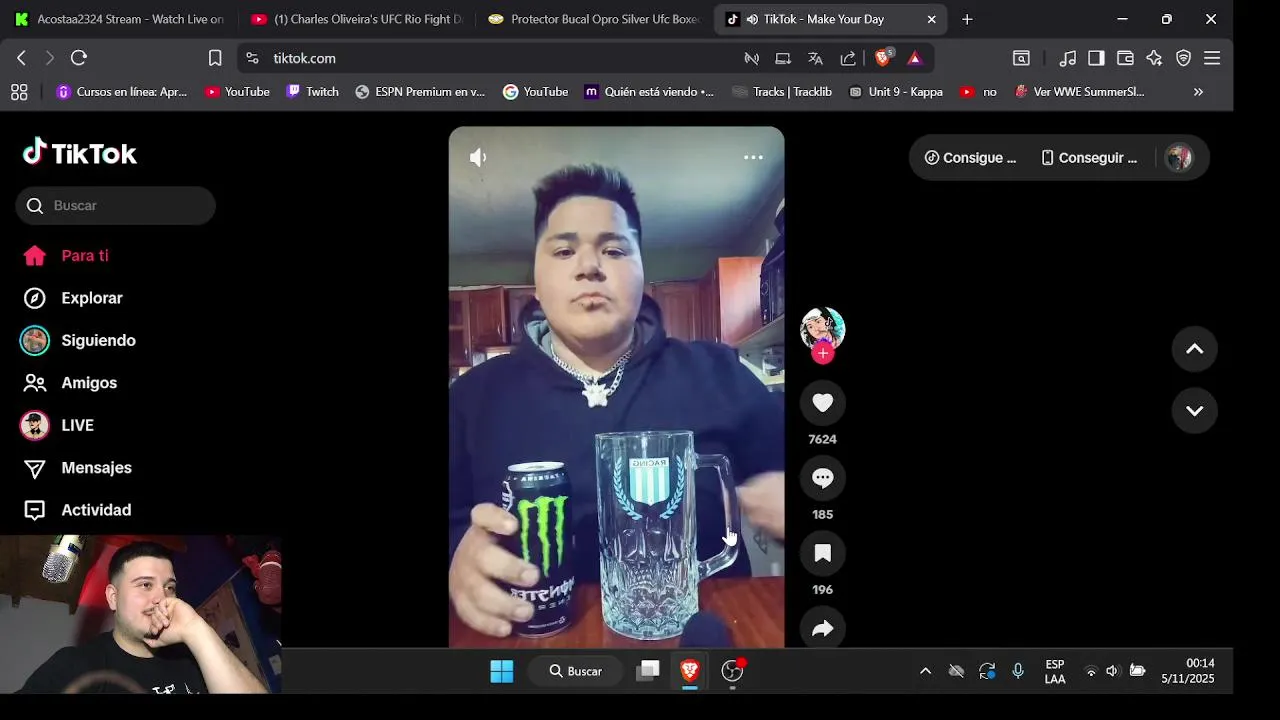Click the TikTok logo
The image size is (1280, 720).
click(x=80, y=153)
